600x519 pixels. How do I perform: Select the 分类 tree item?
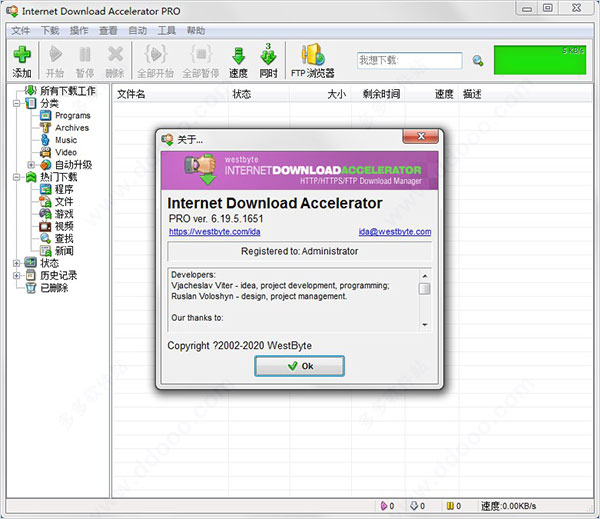(x=50, y=103)
